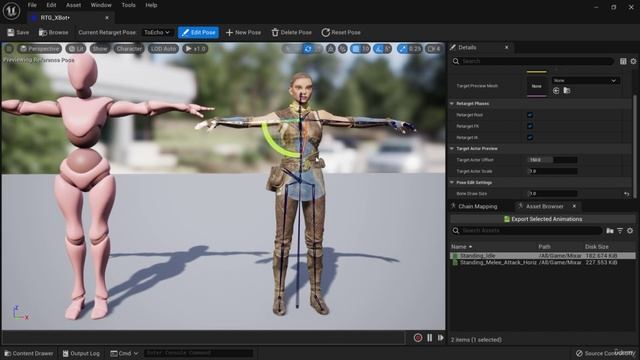The image size is (640, 360).
Task: Click the Search Assets input field
Action: click(527, 231)
